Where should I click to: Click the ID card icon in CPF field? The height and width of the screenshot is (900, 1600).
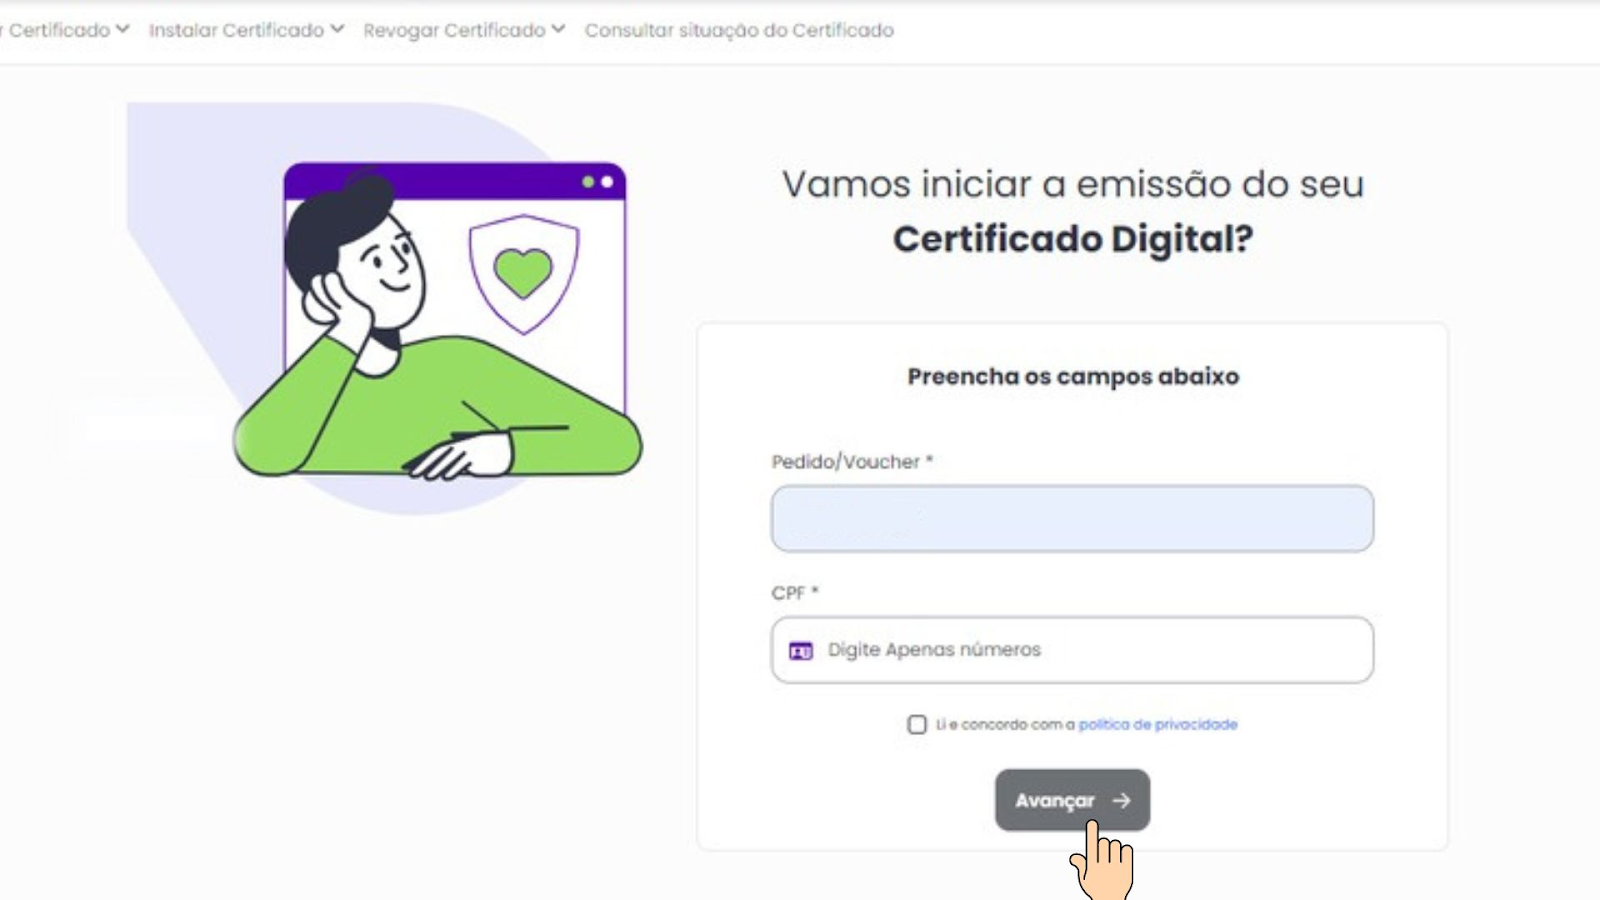coord(801,651)
